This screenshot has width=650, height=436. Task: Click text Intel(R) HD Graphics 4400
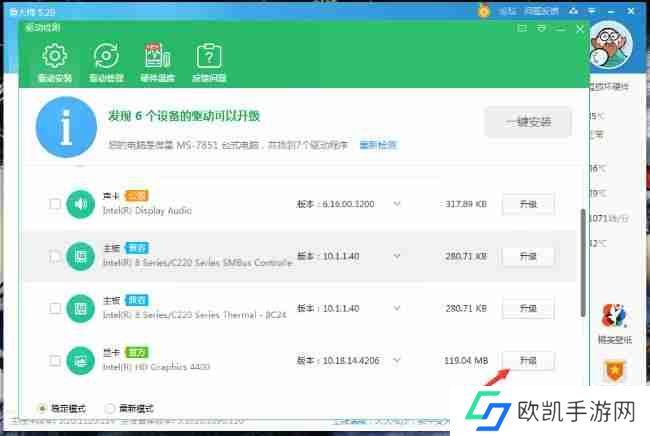(x=156, y=367)
